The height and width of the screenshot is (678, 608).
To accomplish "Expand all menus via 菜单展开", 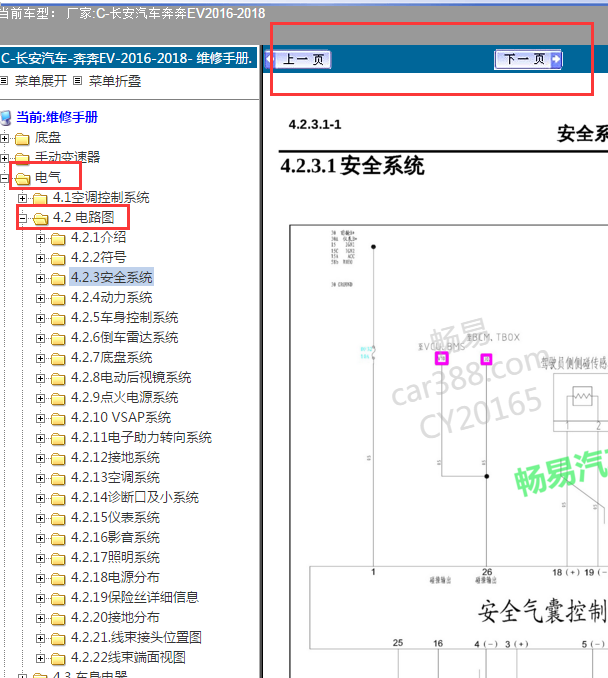I will pos(40,81).
